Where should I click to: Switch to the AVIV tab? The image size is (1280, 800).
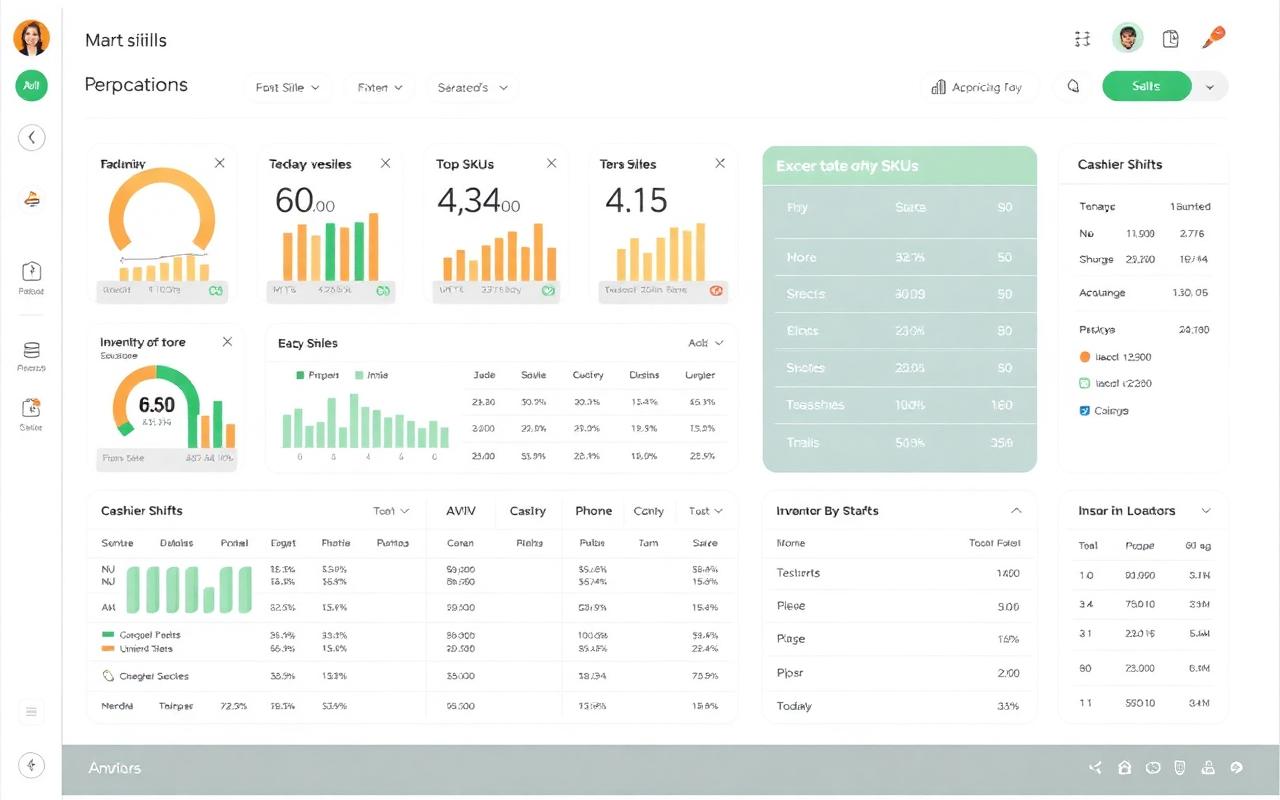tap(461, 511)
